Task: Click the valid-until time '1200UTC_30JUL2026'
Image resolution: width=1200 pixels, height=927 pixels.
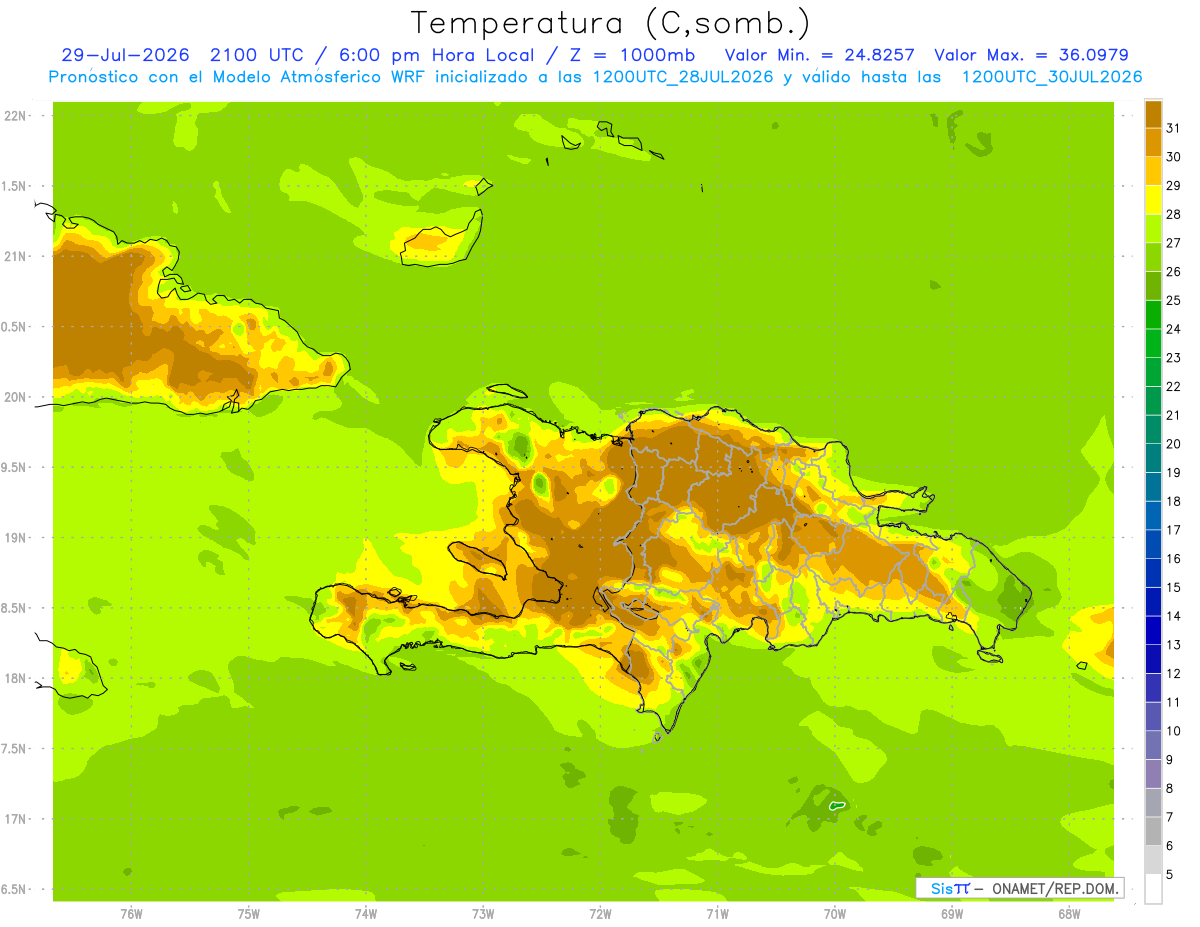Action: pos(1051,77)
